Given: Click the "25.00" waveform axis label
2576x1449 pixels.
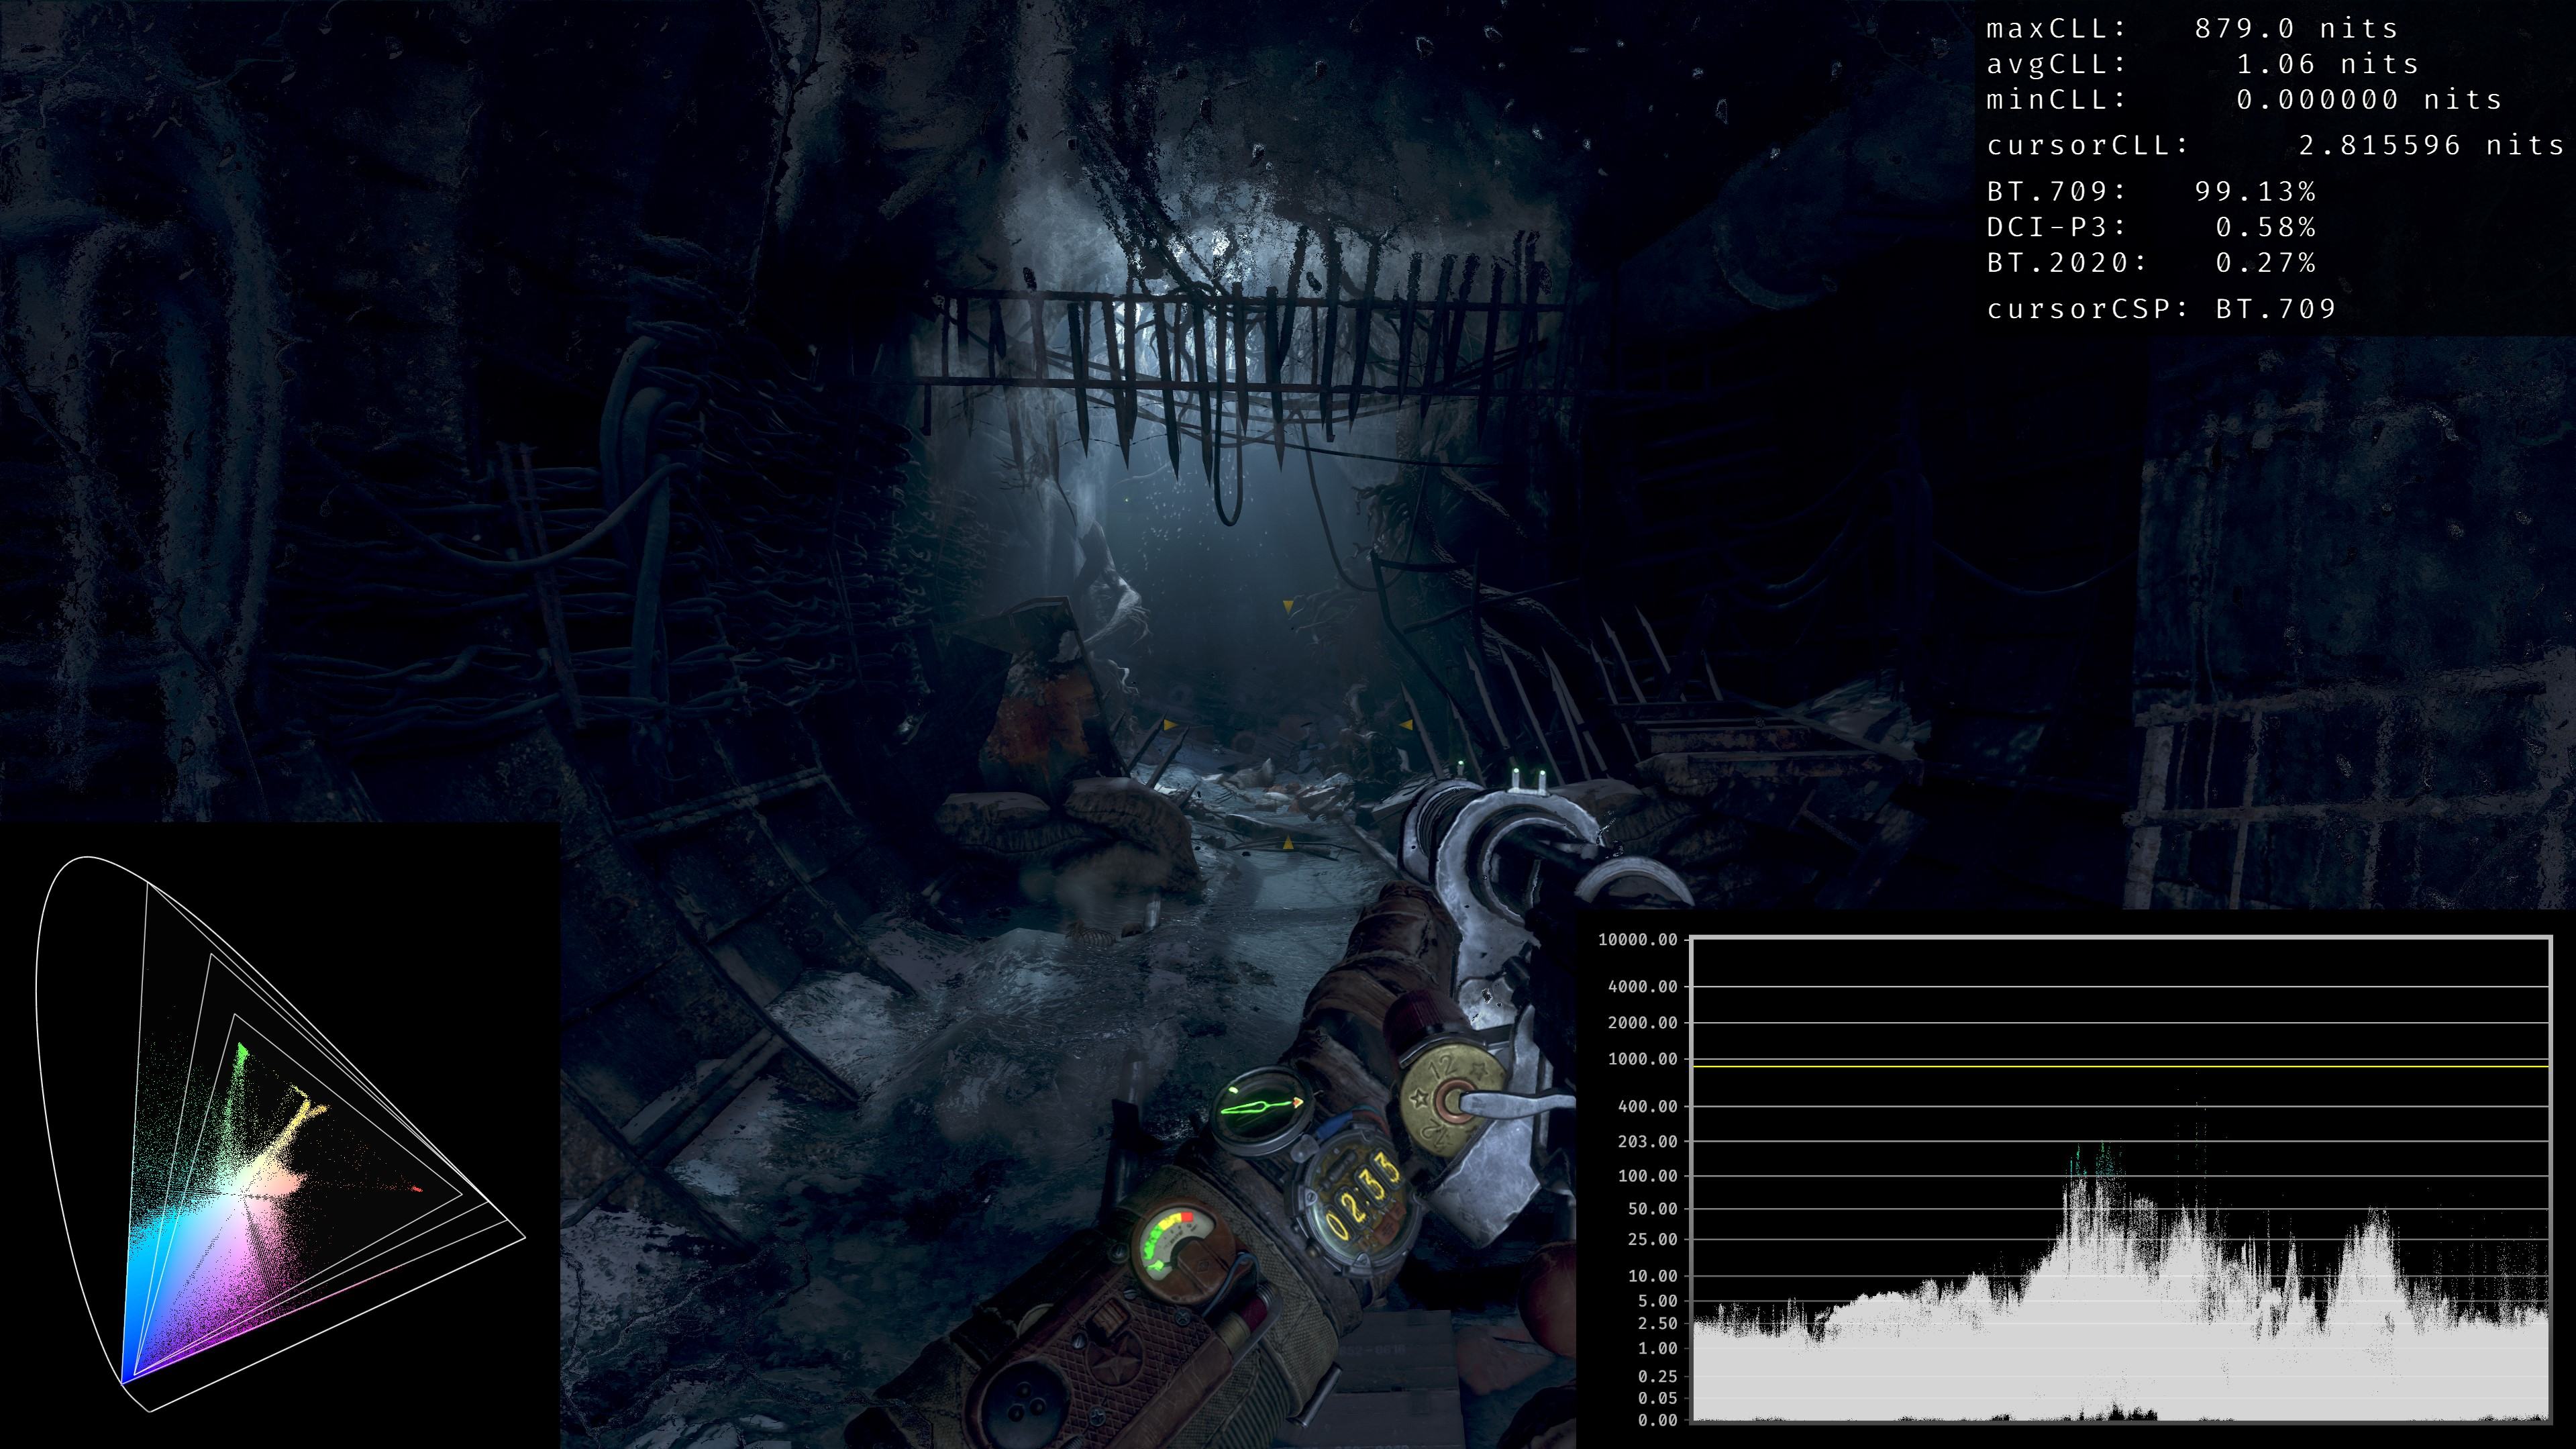Looking at the screenshot, I should (1652, 1239).
